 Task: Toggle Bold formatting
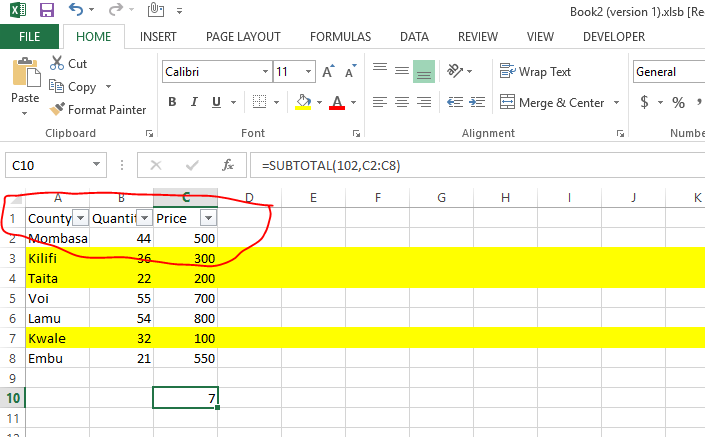tap(172, 102)
